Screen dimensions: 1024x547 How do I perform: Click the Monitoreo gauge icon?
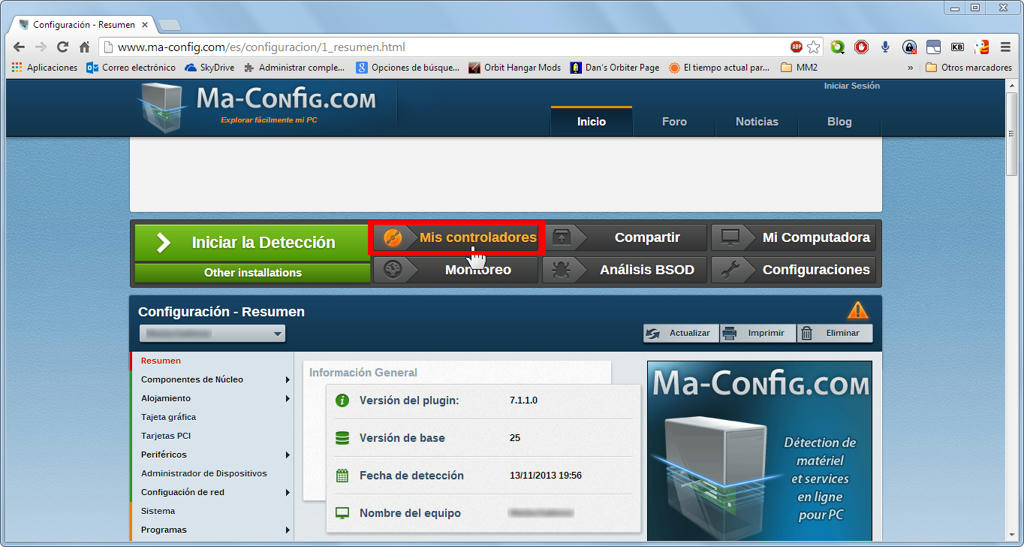coord(392,270)
